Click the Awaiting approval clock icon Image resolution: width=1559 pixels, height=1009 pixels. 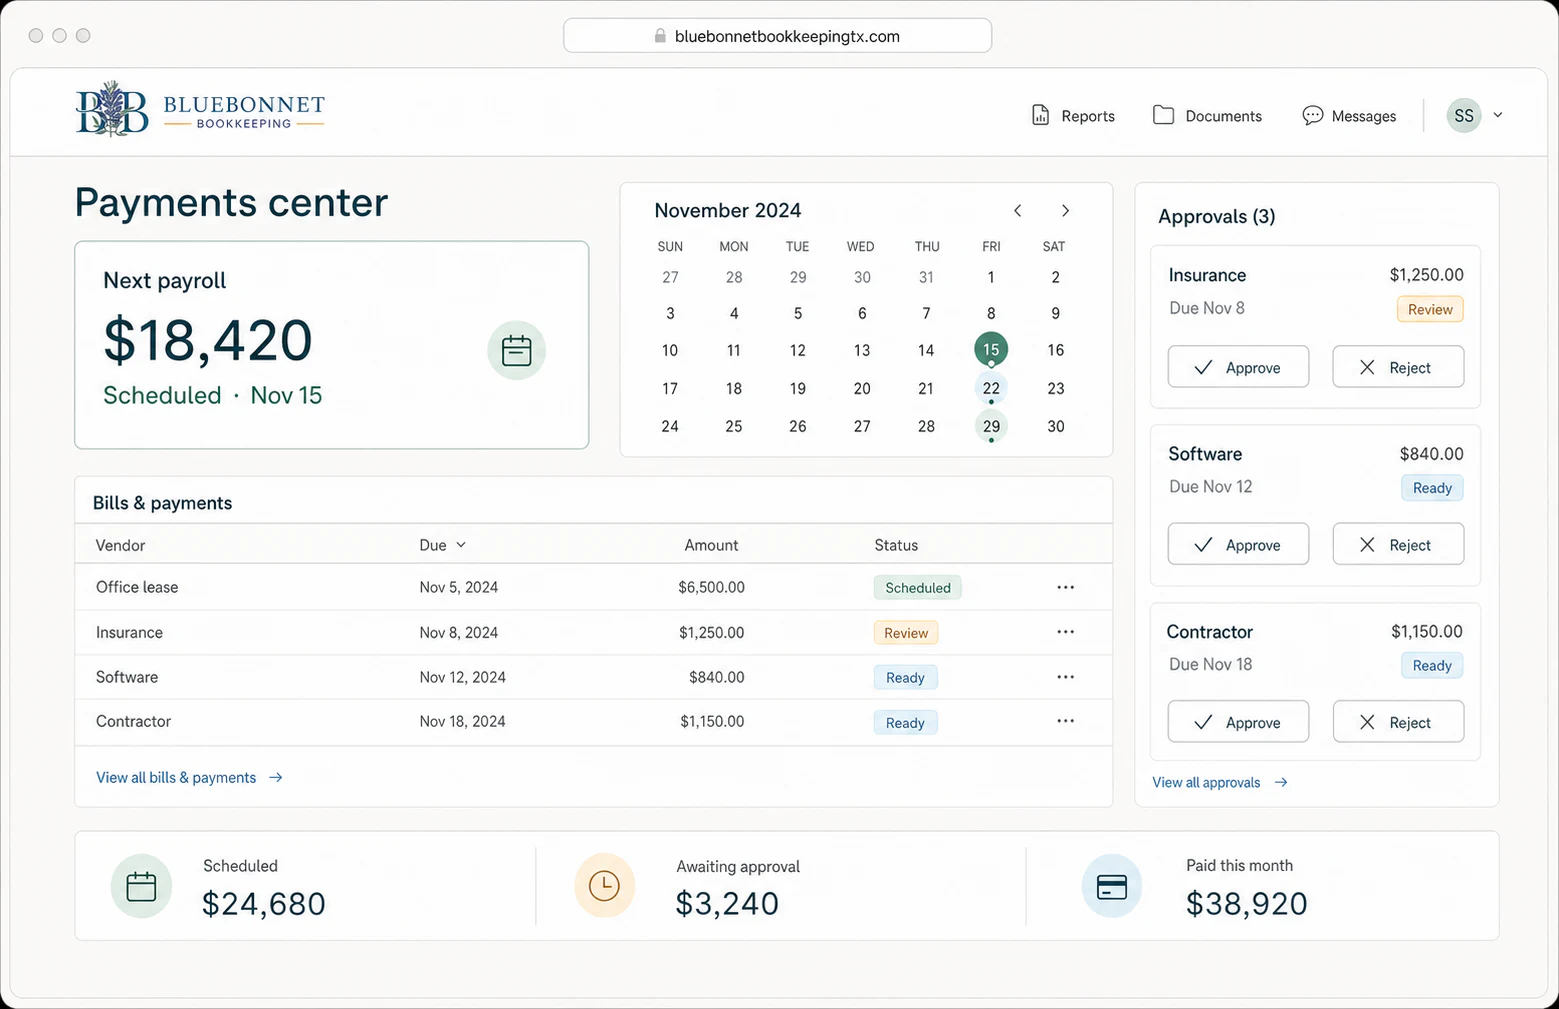pyautogui.click(x=604, y=886)
